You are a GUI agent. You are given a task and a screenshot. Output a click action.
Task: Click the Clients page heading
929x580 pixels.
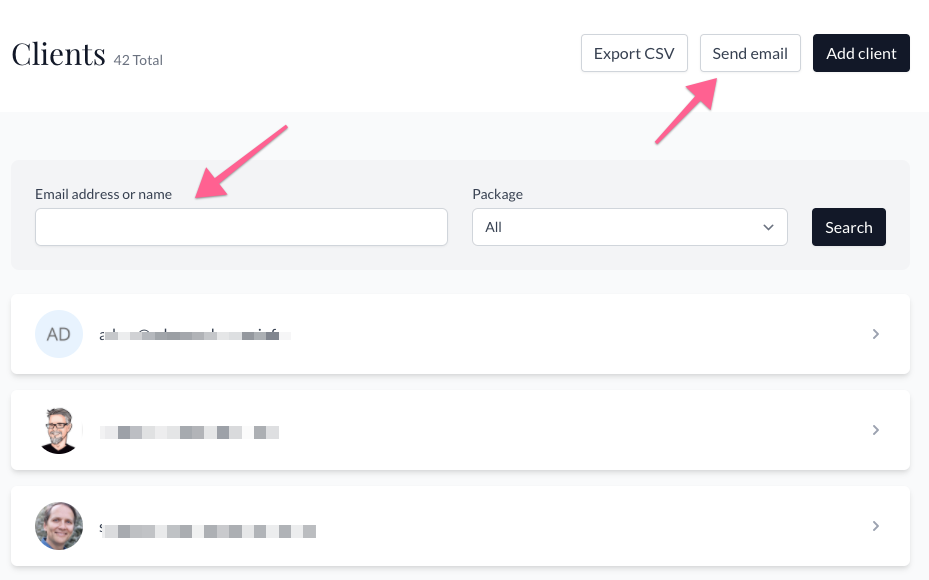click(58, 54)
